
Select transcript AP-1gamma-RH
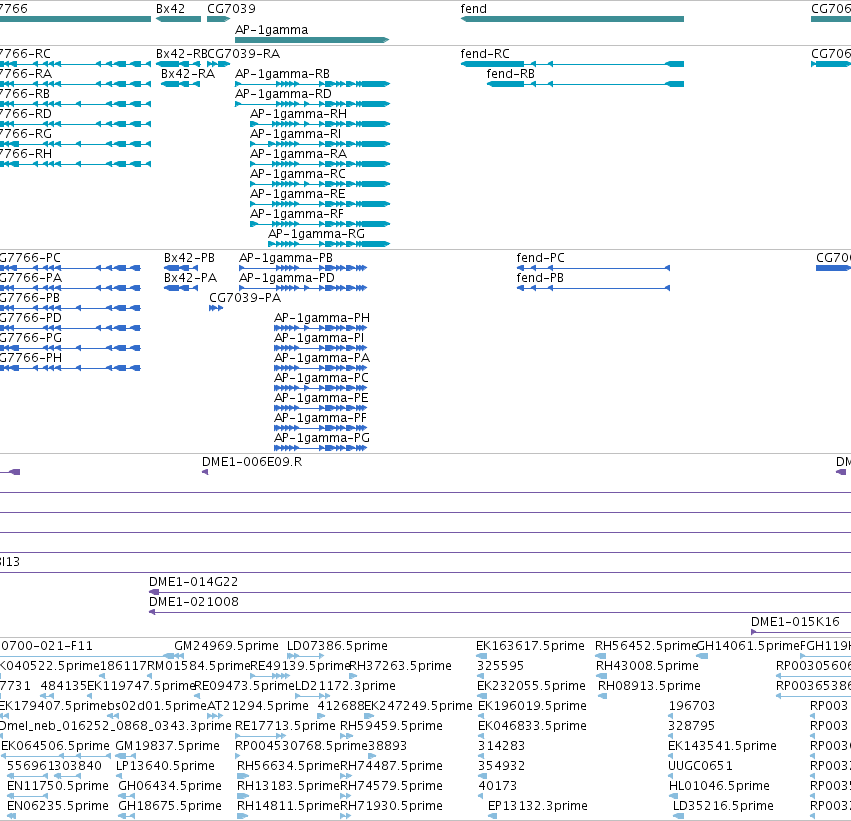(x=298, y=114)
